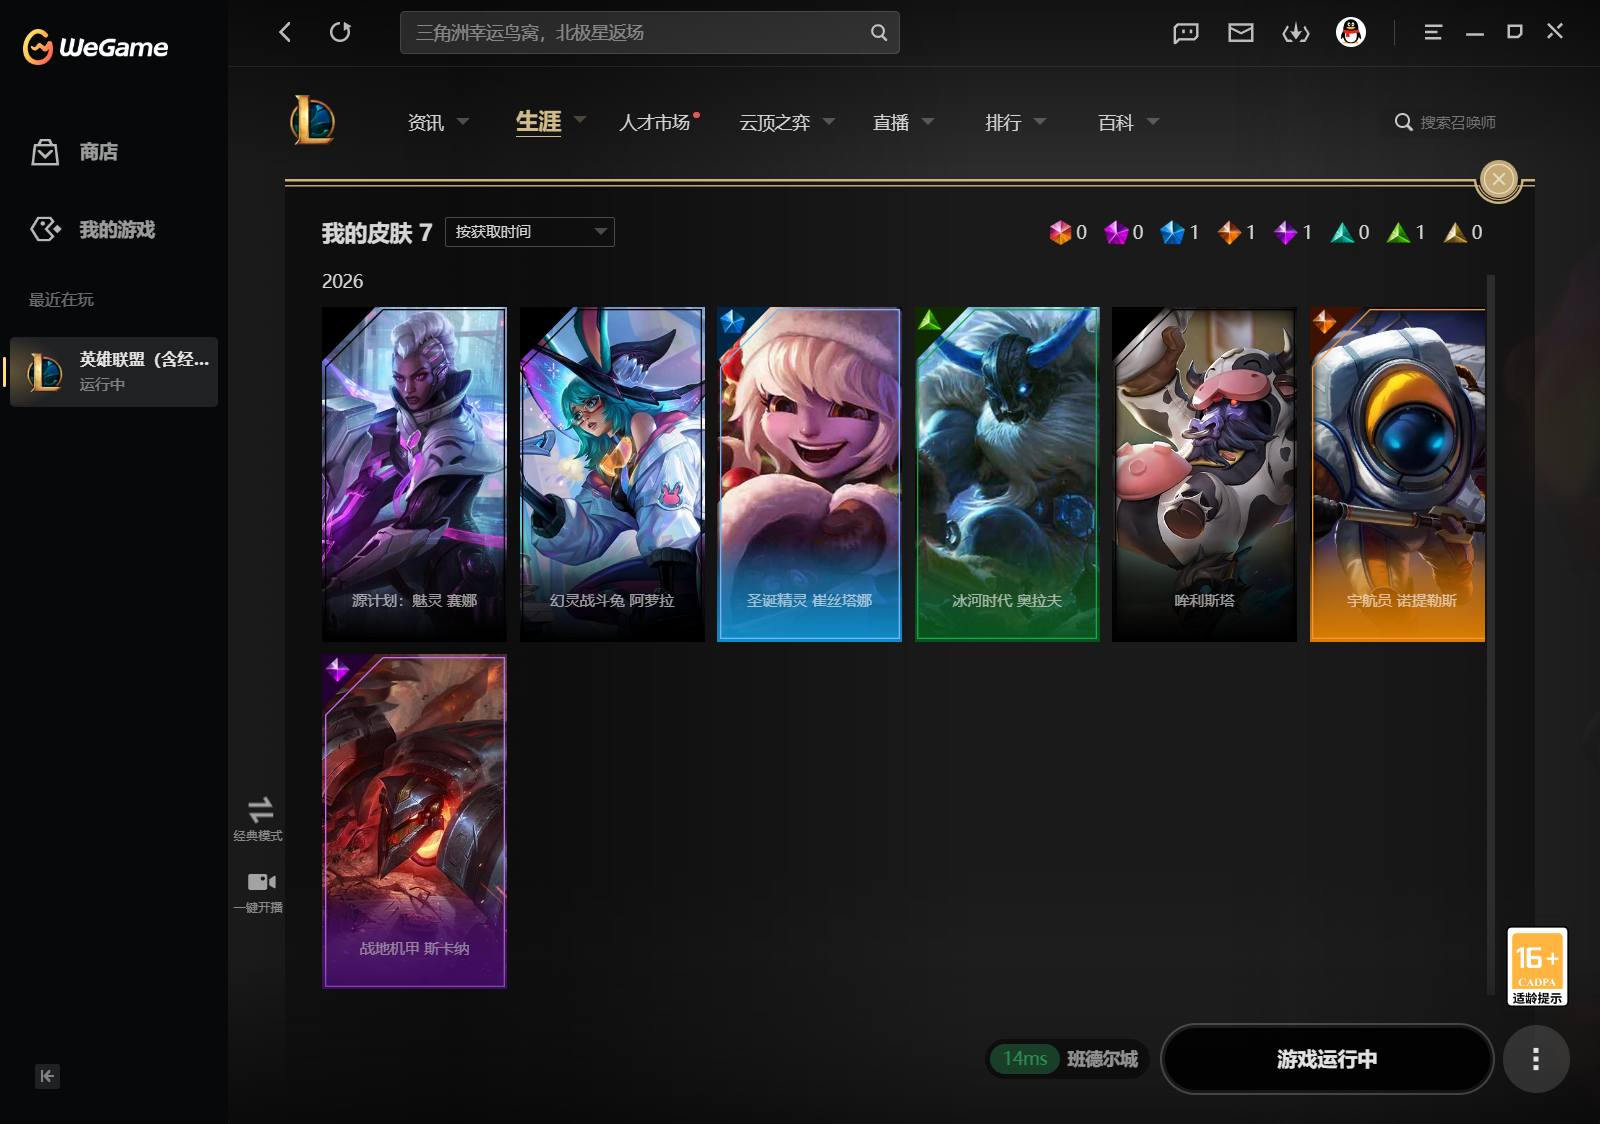Click the 14ms 班德尔城 server indicator
This screenshot has width=1600, height=1124.
pos(1068,1059)
